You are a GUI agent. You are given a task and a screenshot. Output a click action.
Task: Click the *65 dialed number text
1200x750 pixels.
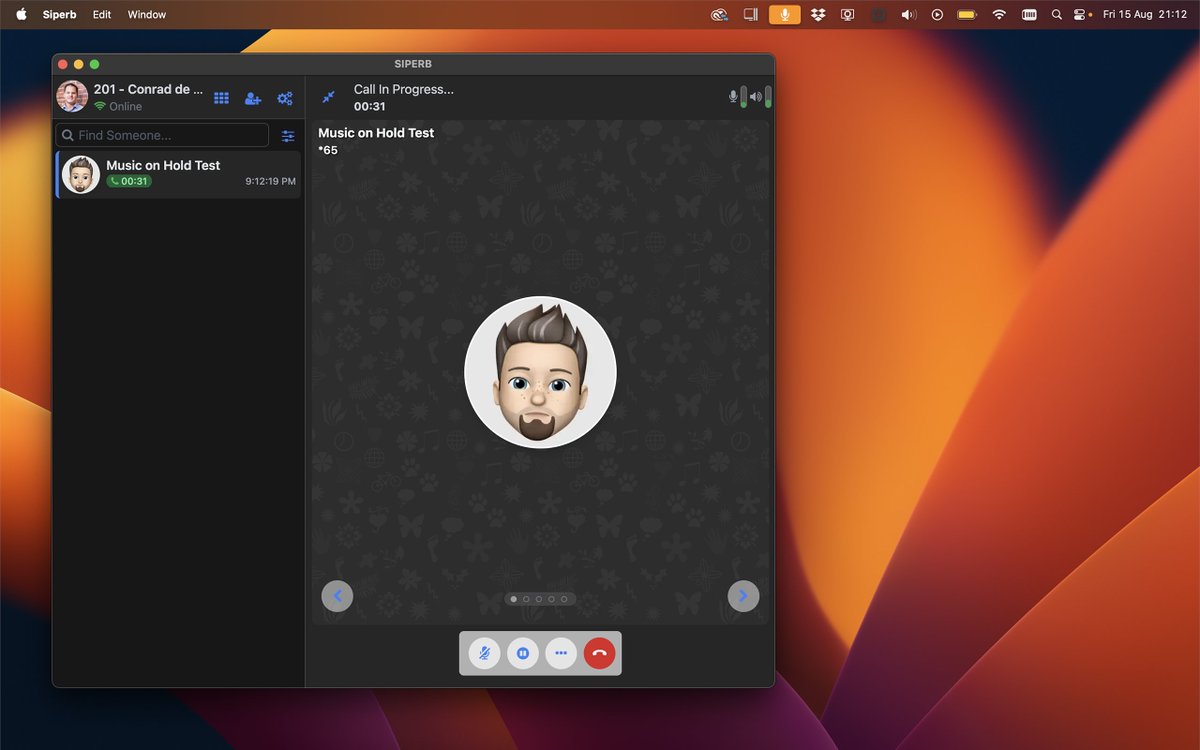coord(328,150)
